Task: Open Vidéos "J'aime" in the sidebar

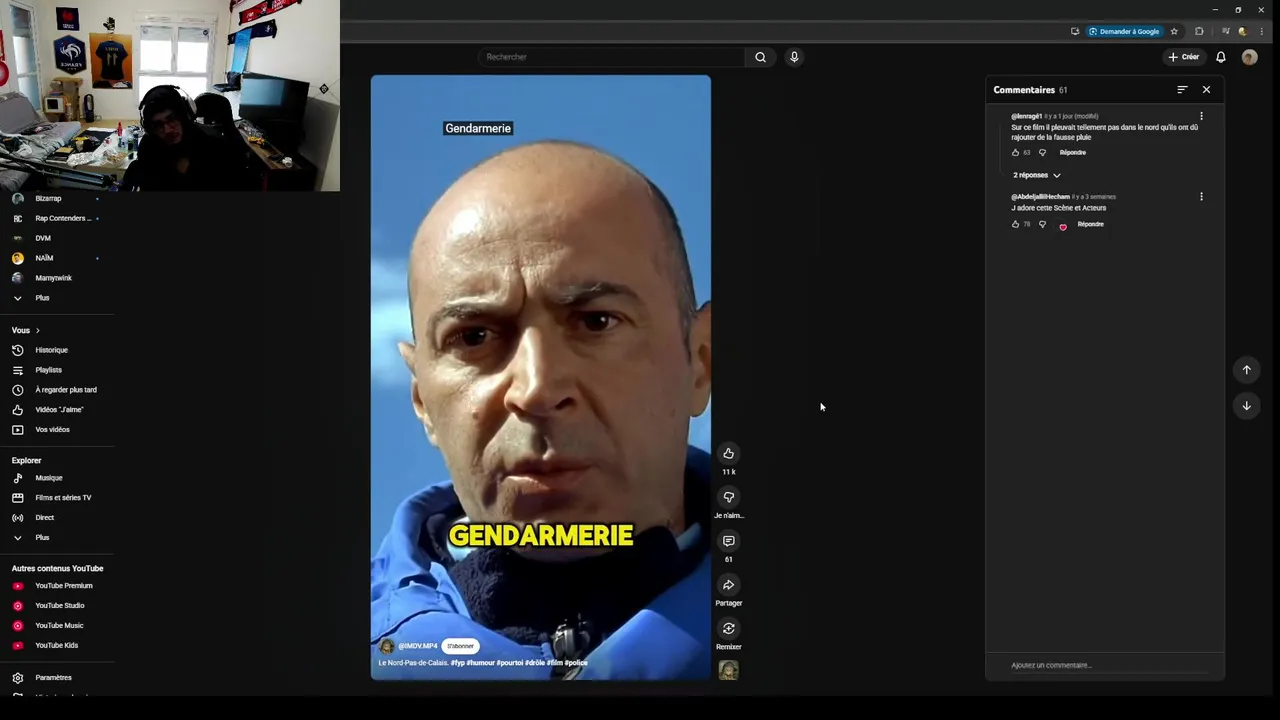Action: coord(57,410)
